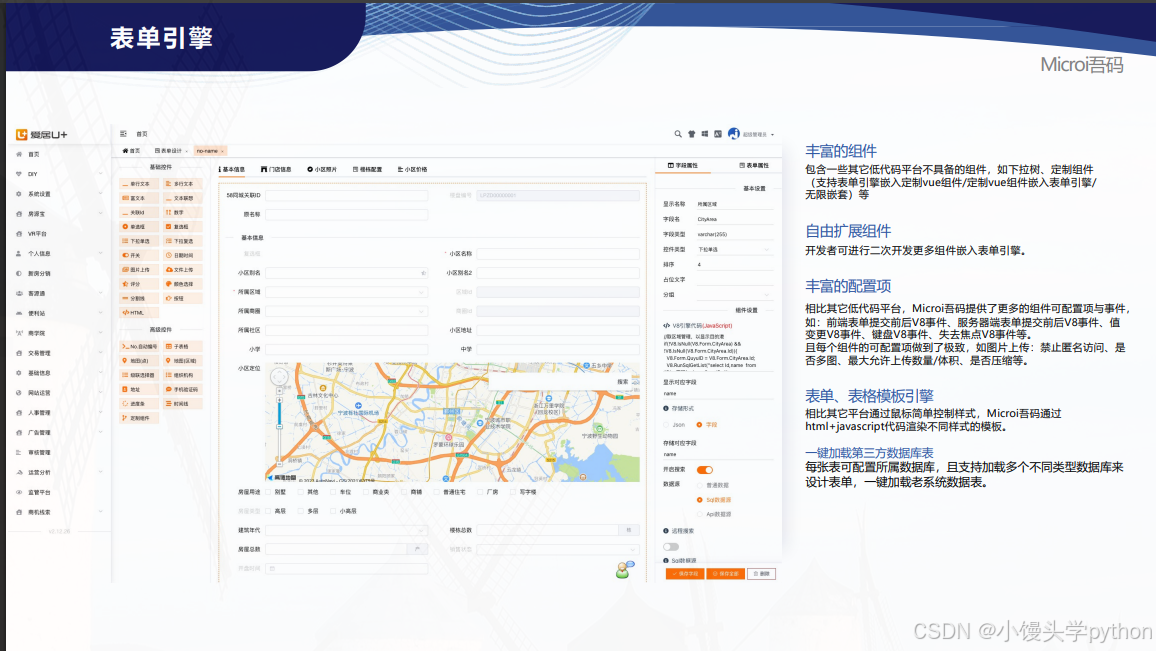Image resolution: width=1156 pixels, height=651 pixels.
Task: Add the 时间线 timeline component
Action: click(183, 404)
